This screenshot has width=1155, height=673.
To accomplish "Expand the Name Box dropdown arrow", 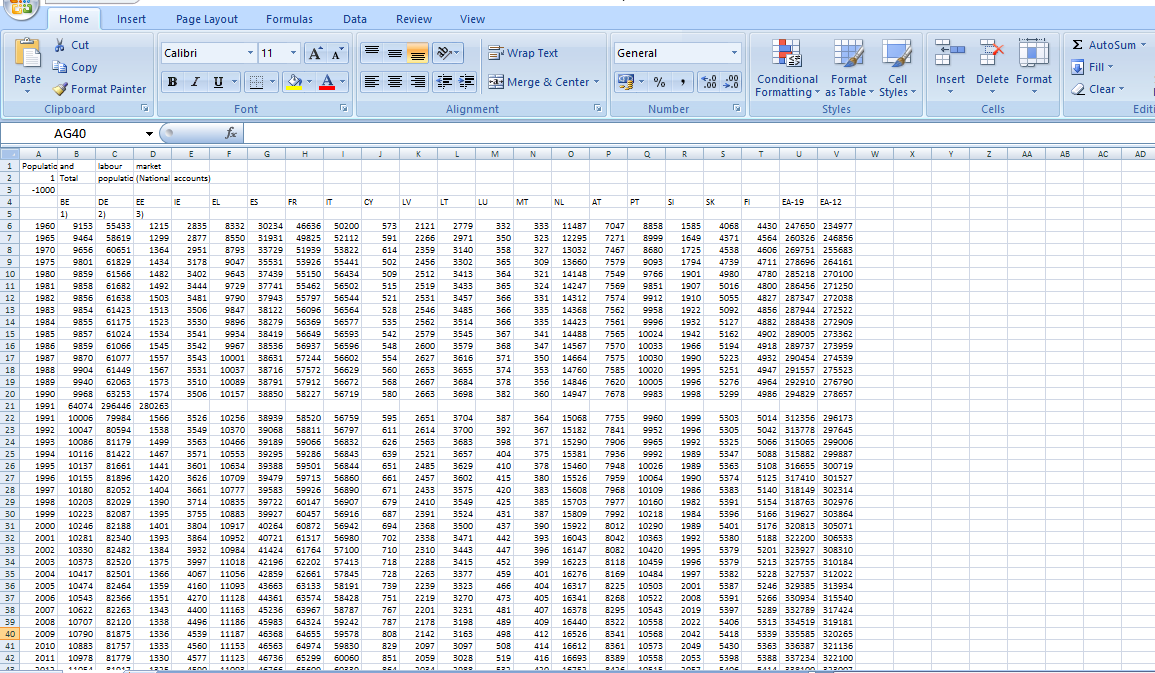I will point(150,134).
